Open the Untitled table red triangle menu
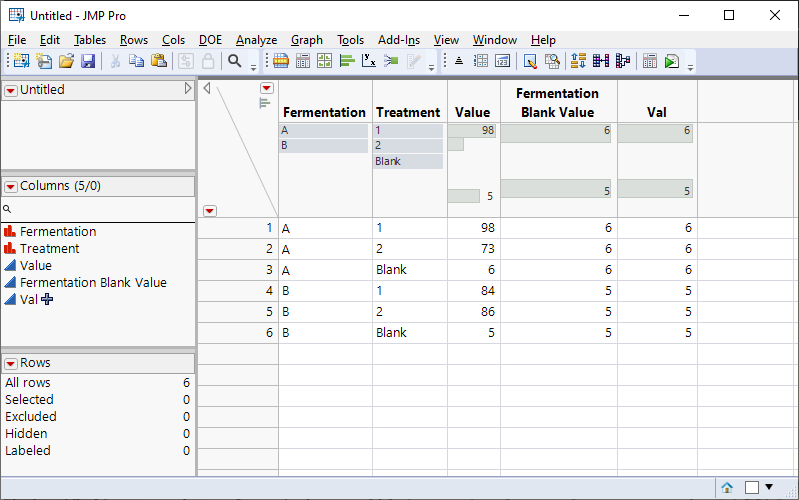 [x=11, y=90]
